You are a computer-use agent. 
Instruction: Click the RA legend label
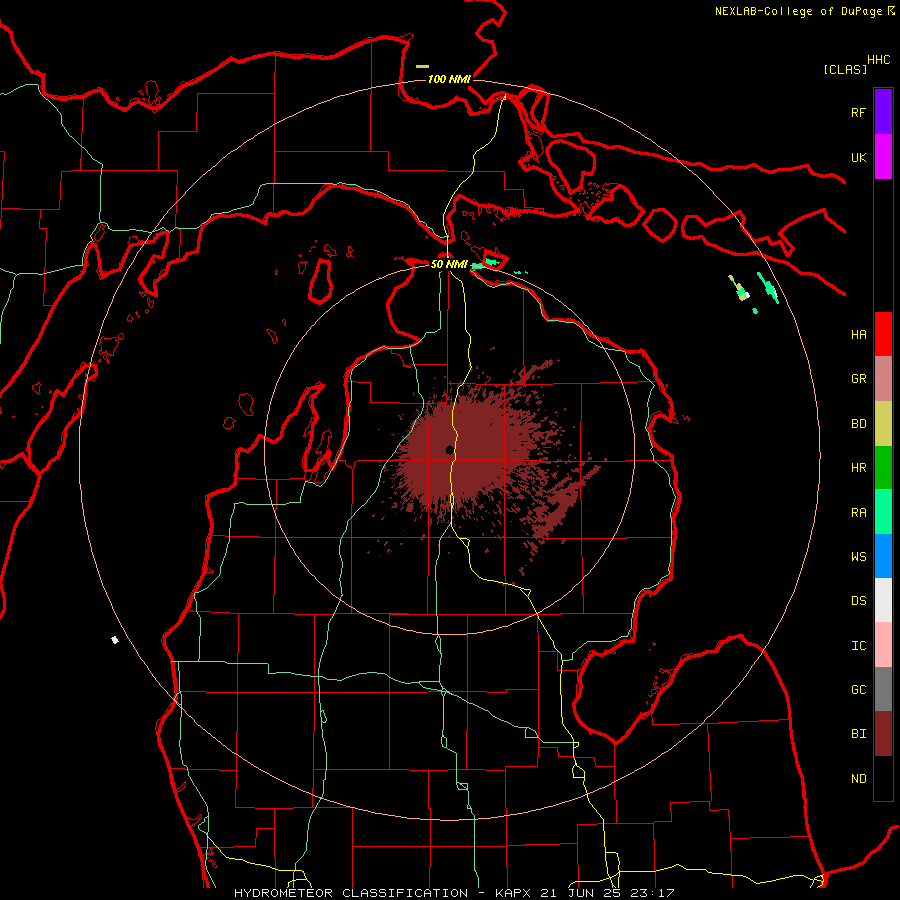858,513
